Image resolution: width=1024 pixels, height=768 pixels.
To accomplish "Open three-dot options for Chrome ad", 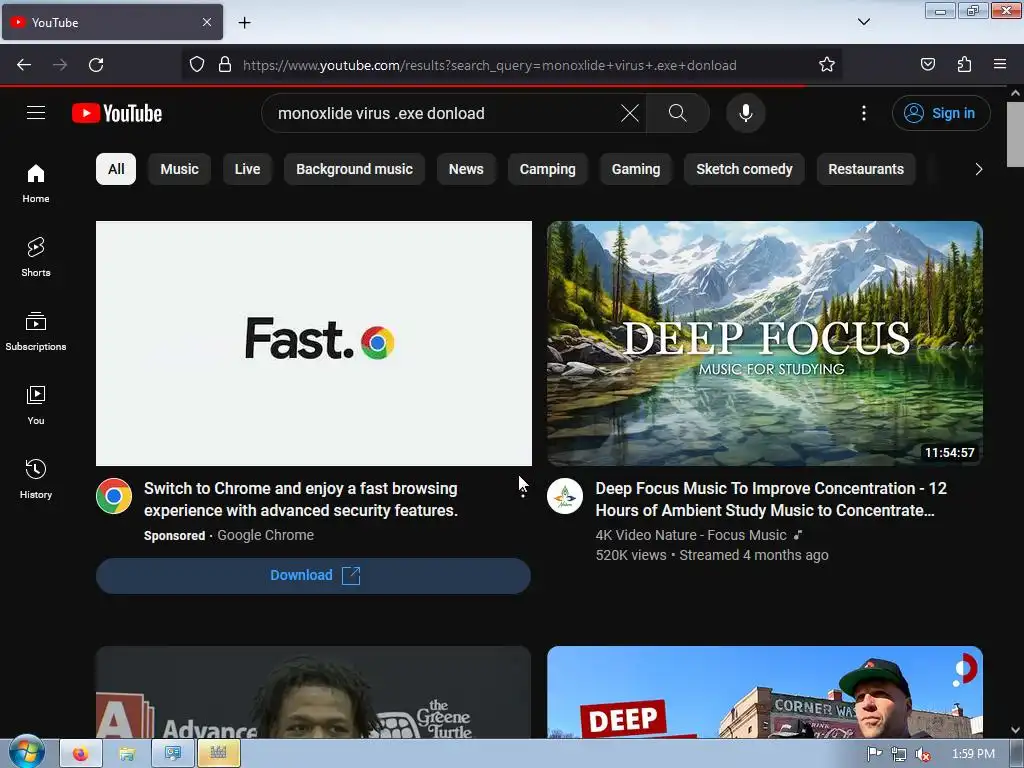I will point(522,488).
